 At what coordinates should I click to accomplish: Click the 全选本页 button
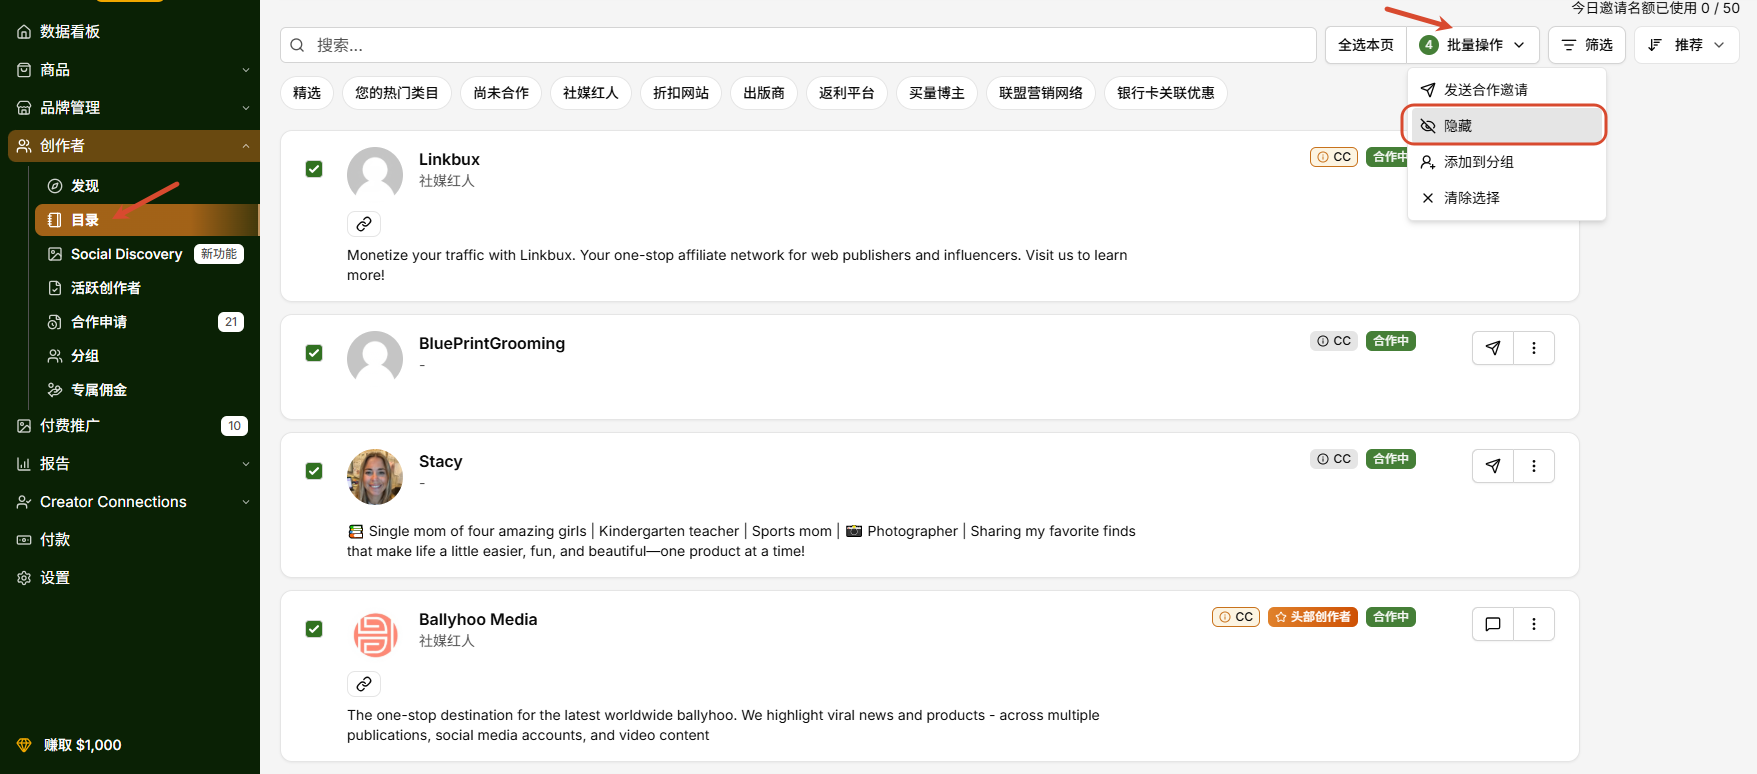1366,45
